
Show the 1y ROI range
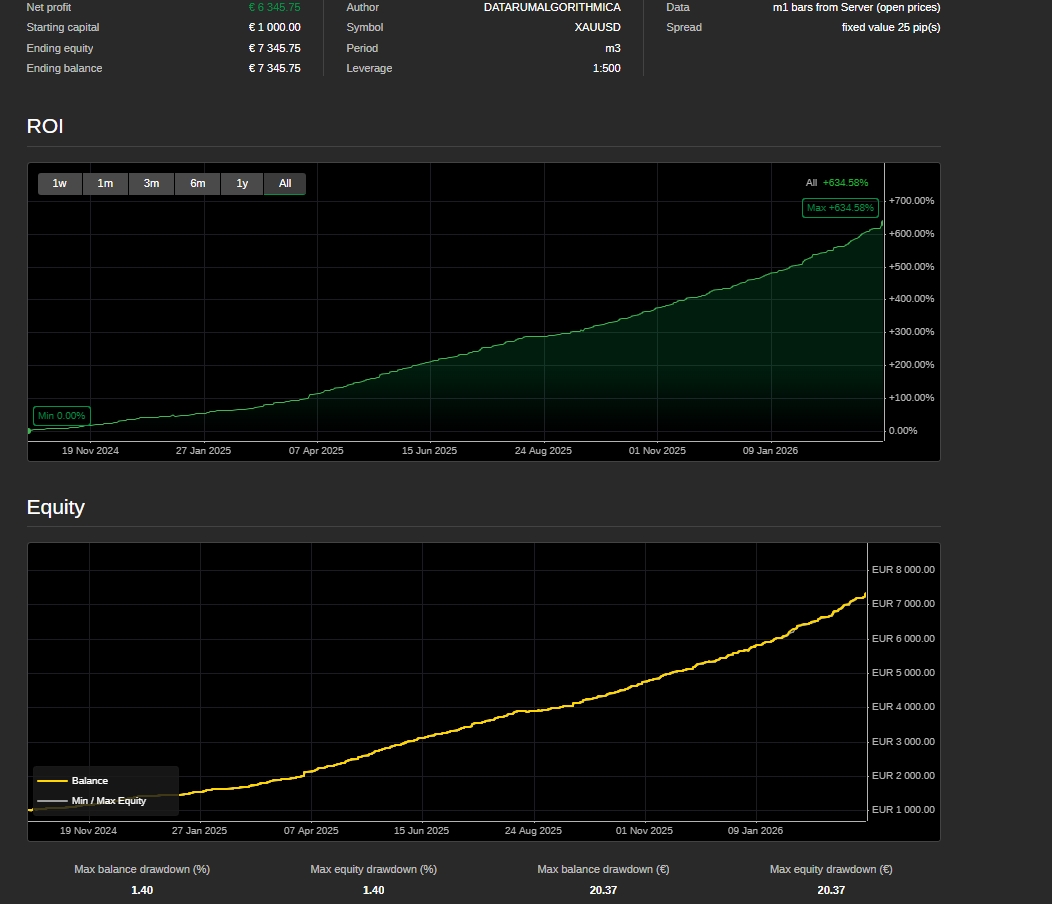(242, 184)
